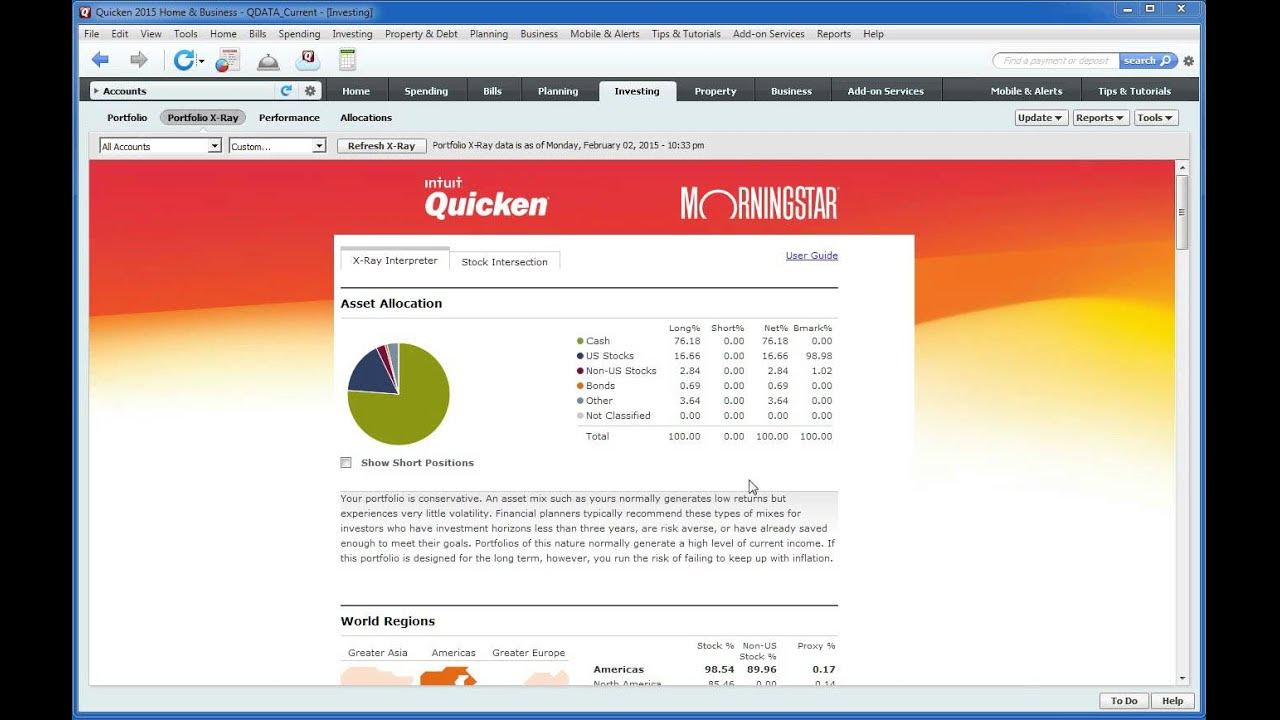The height and width of the screenshot is (720, 1280).
Task: Select the X-Ray Interpreter tab
Action: point(395,260)
